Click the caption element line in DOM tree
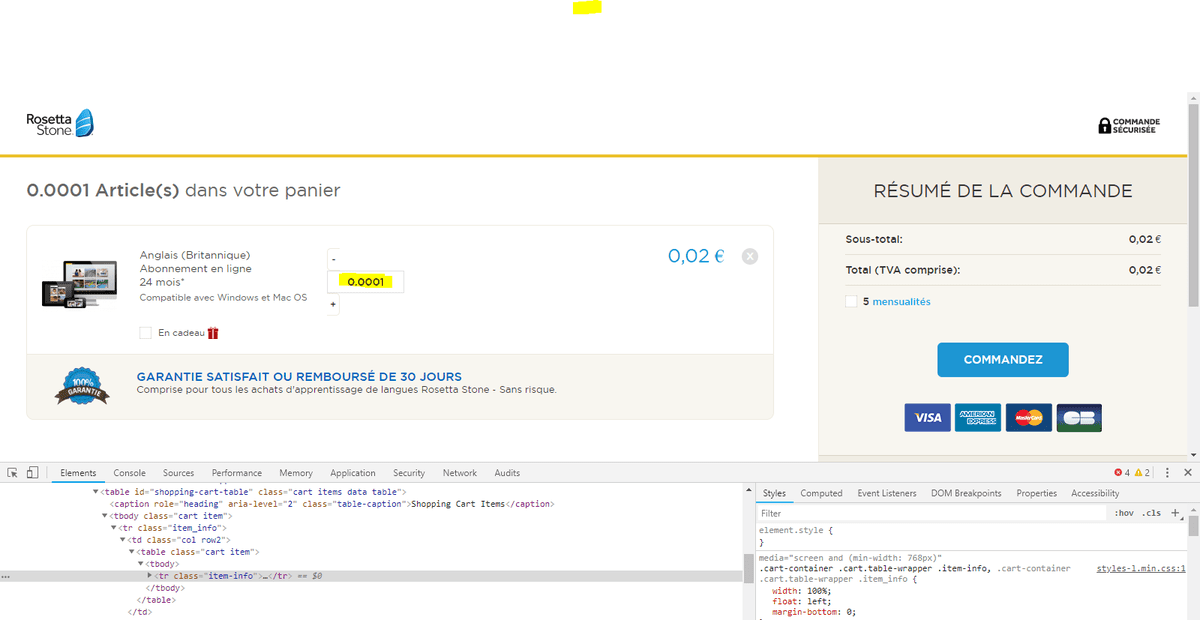This screenshot has height=620, width=1200. point(331,504)
